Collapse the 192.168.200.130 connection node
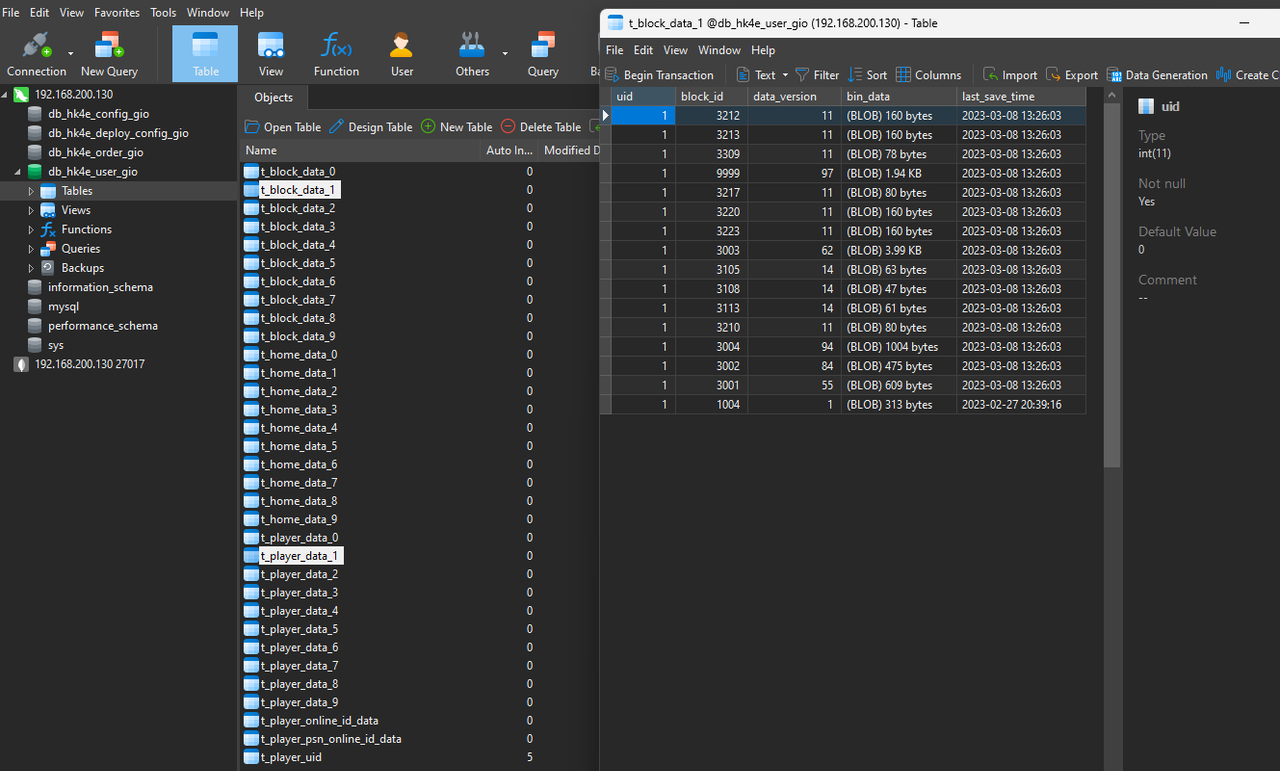 coord(6,94)
